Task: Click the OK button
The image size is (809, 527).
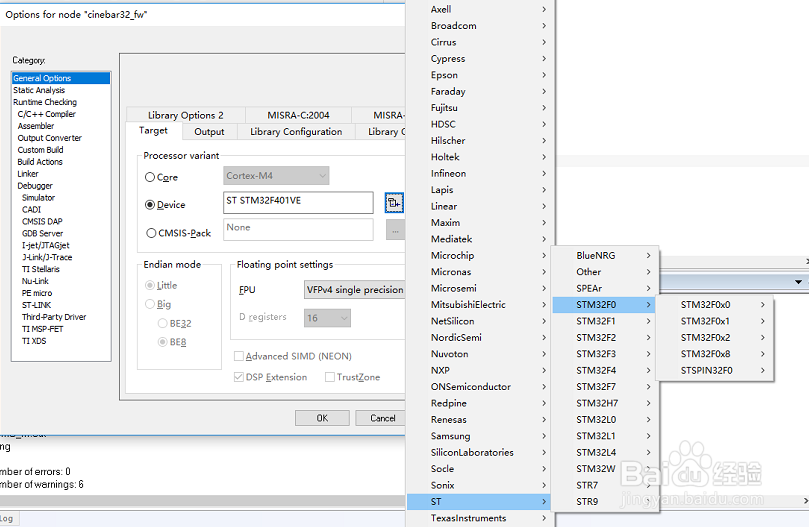Action: [x=322, y=418]
